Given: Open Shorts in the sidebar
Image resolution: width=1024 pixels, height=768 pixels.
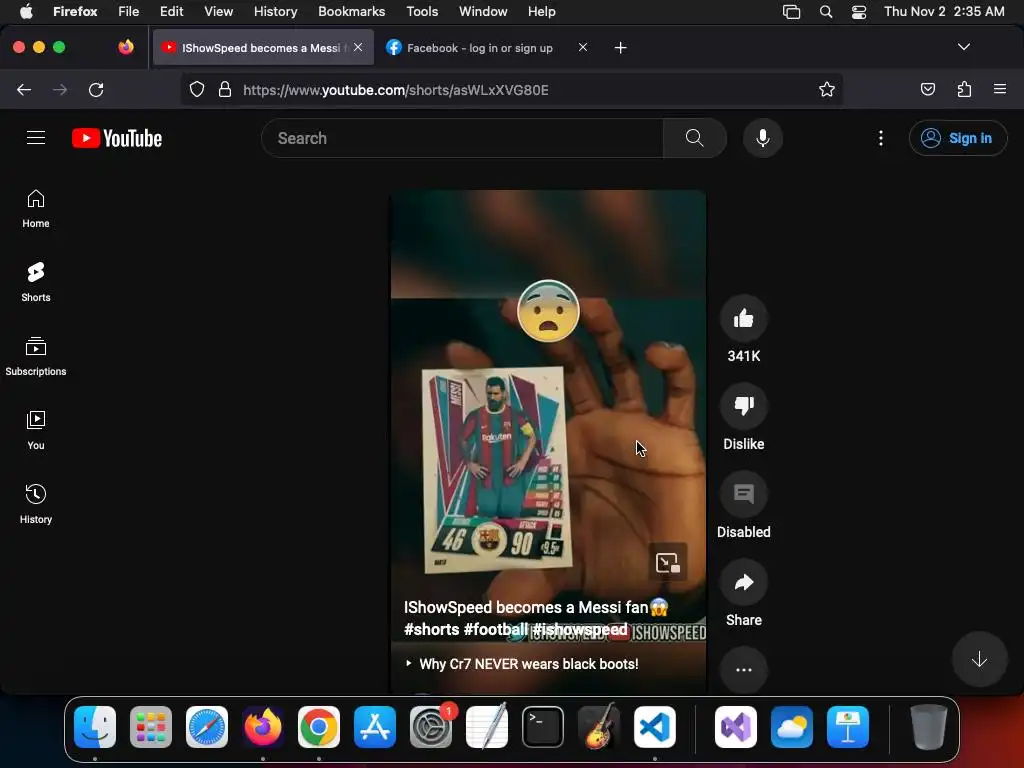Looking at the screenshot, I should pos(36,283).
